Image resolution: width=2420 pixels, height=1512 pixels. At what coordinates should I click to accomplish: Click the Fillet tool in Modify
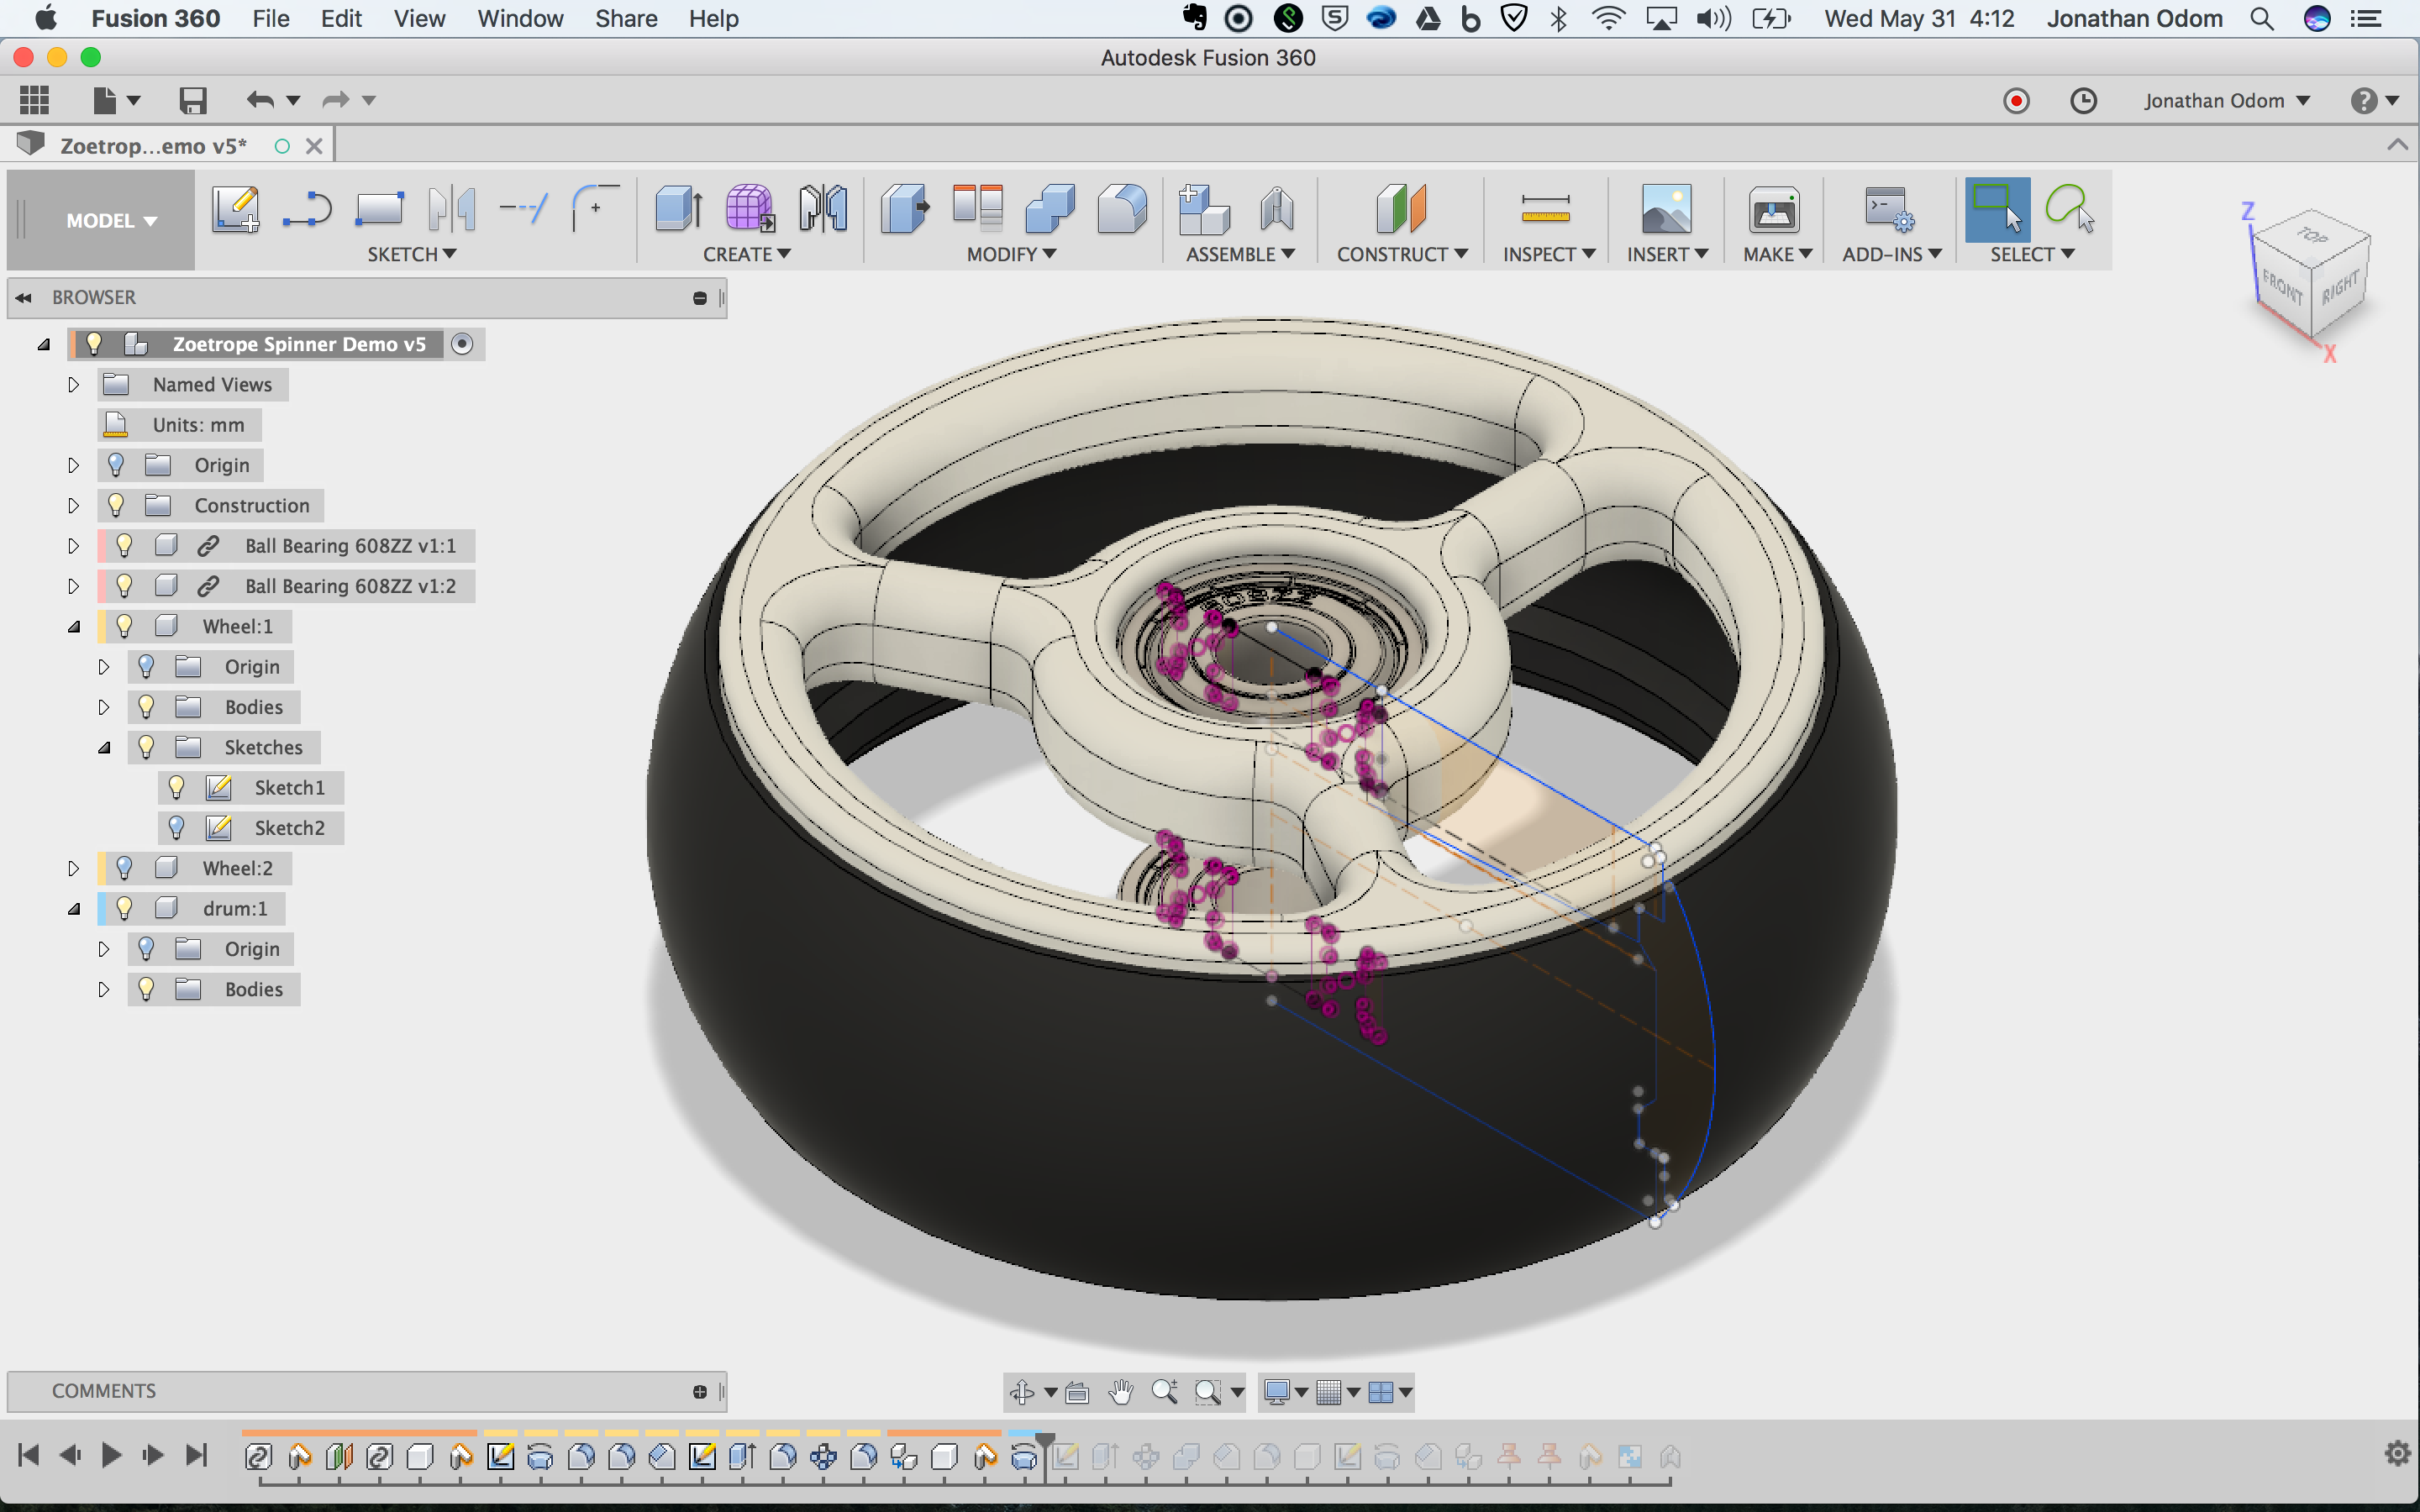(1121, 209)
